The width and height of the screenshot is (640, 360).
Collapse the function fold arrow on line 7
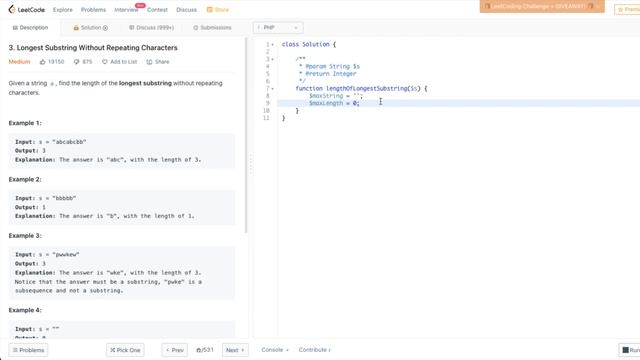coord(273,89)
